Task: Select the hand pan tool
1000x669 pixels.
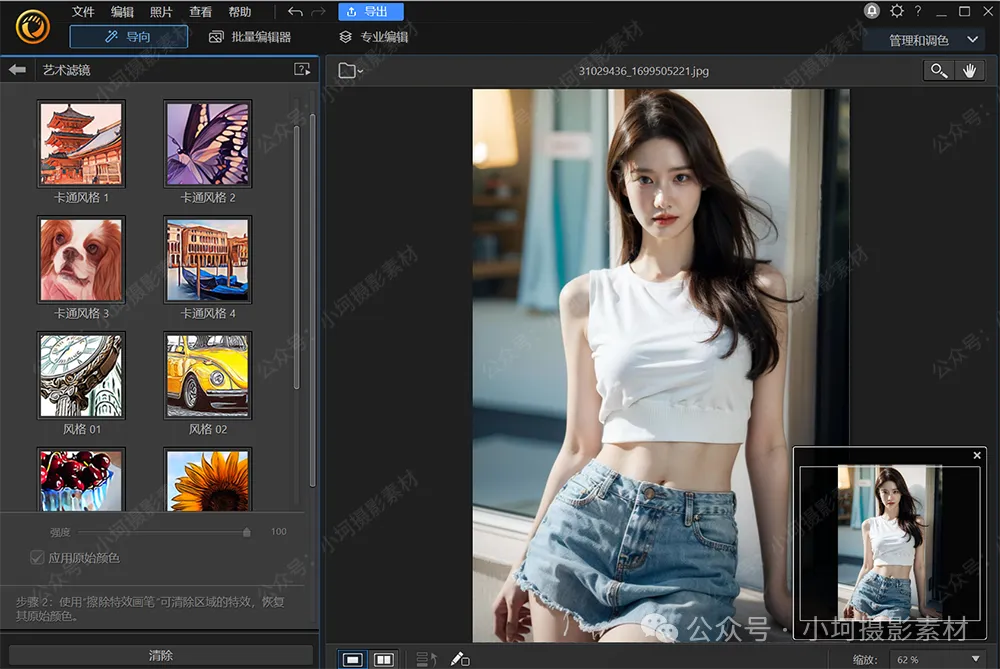Action: click(968, 71)
